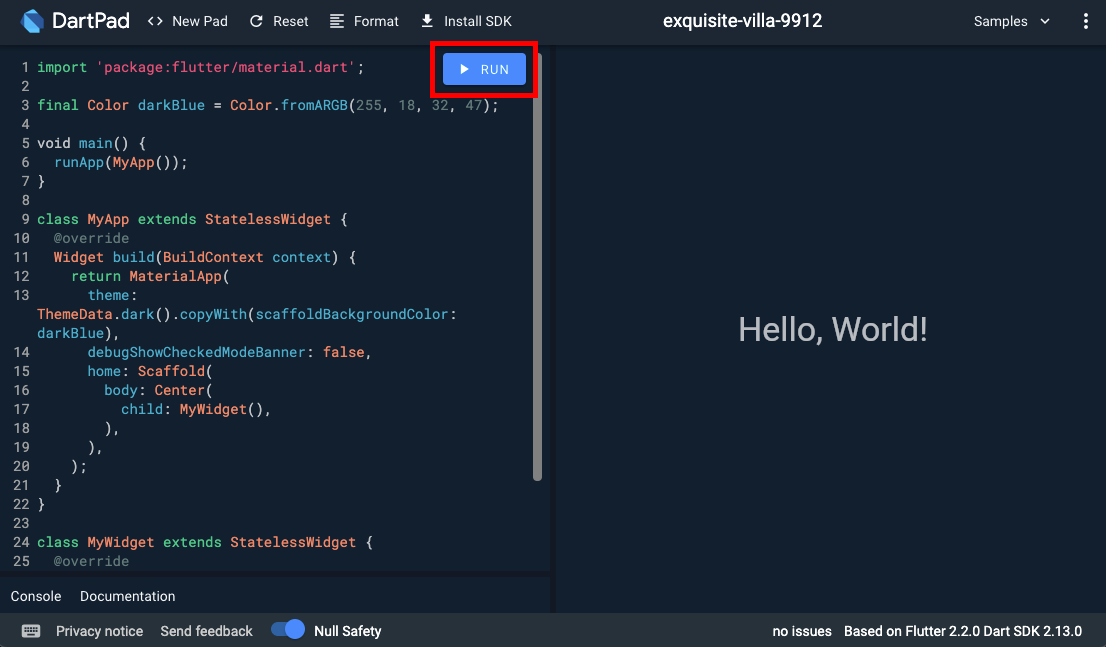Open the three-dot overflow menu
The image size is (1106, 647).
click(1086, 21)
